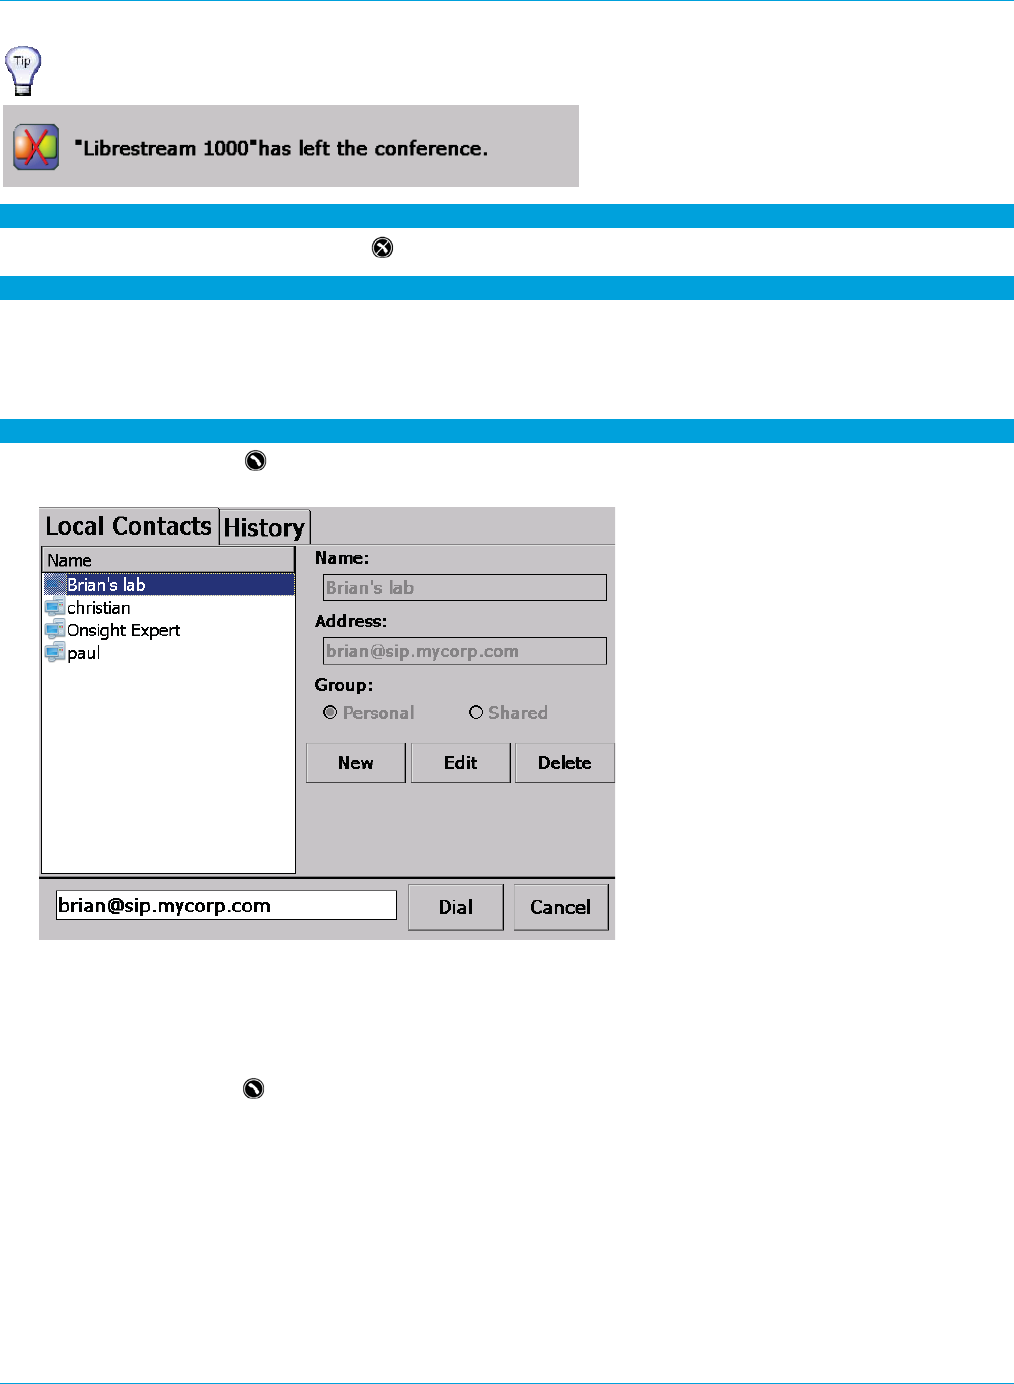
Task: Click the christian contact icon
Action: (x=55, y=608)
